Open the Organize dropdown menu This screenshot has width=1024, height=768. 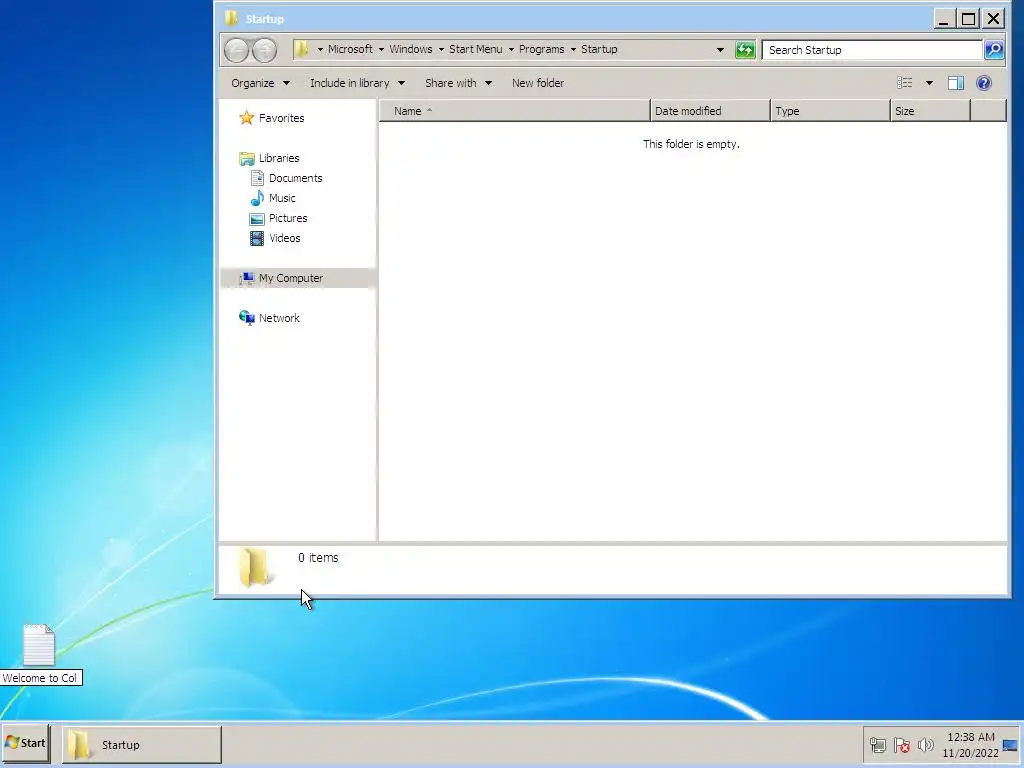[260, 83]
